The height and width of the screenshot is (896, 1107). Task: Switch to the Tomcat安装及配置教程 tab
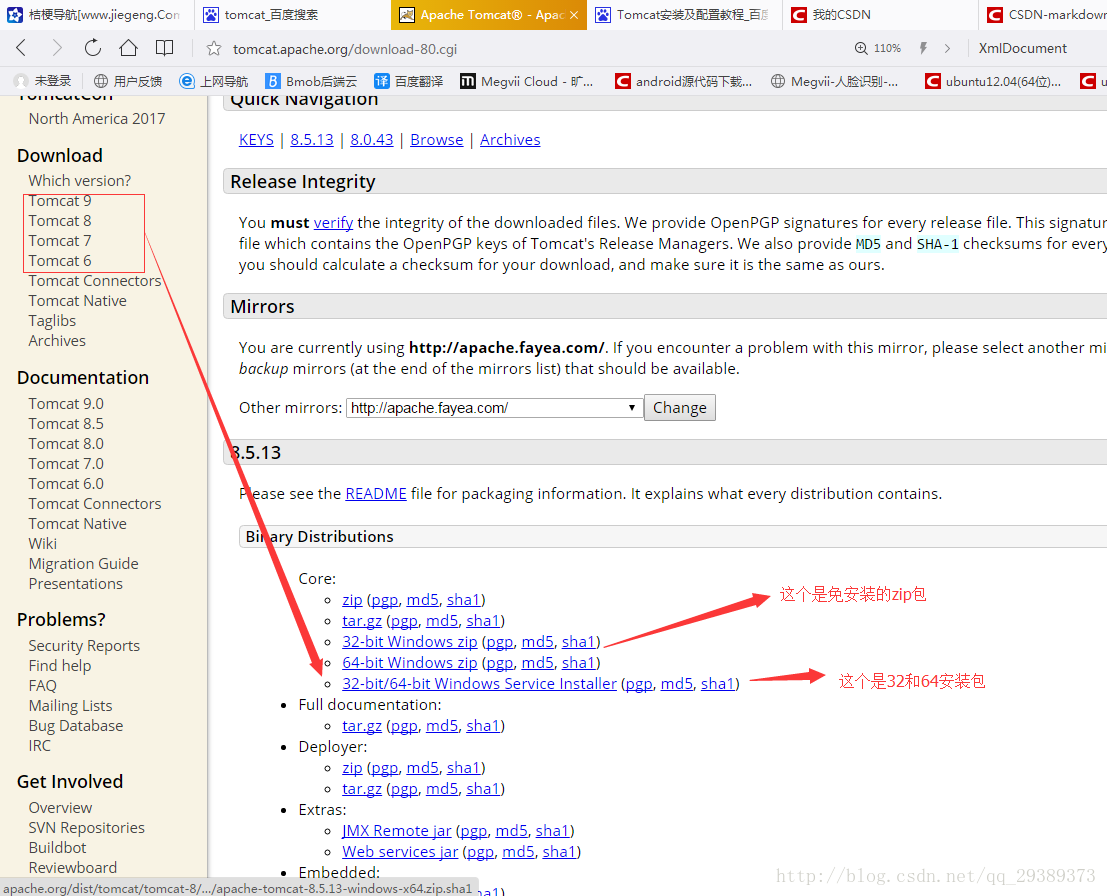684,15
